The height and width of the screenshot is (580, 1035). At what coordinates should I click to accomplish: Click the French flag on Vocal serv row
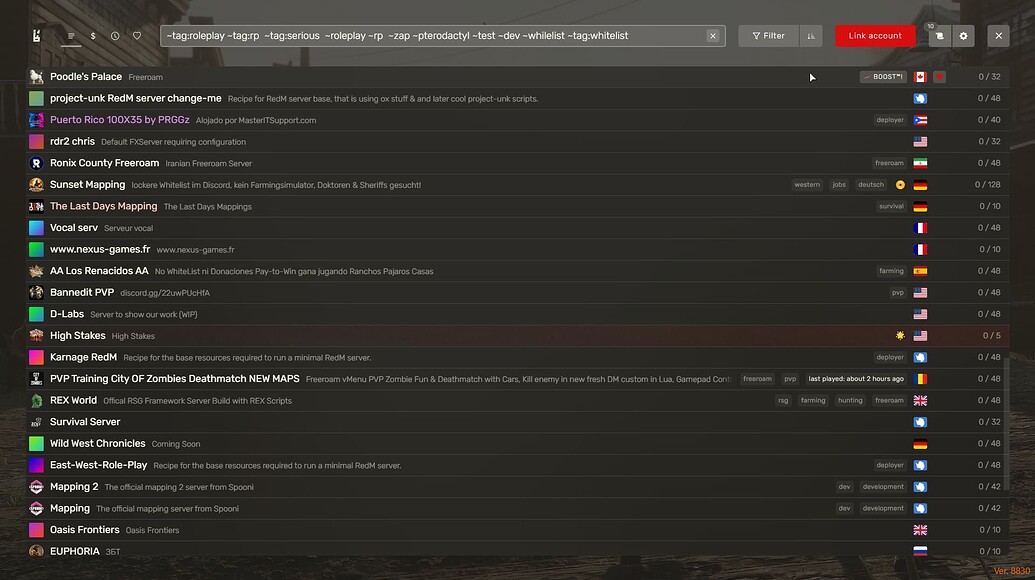[x=920, y=228]
